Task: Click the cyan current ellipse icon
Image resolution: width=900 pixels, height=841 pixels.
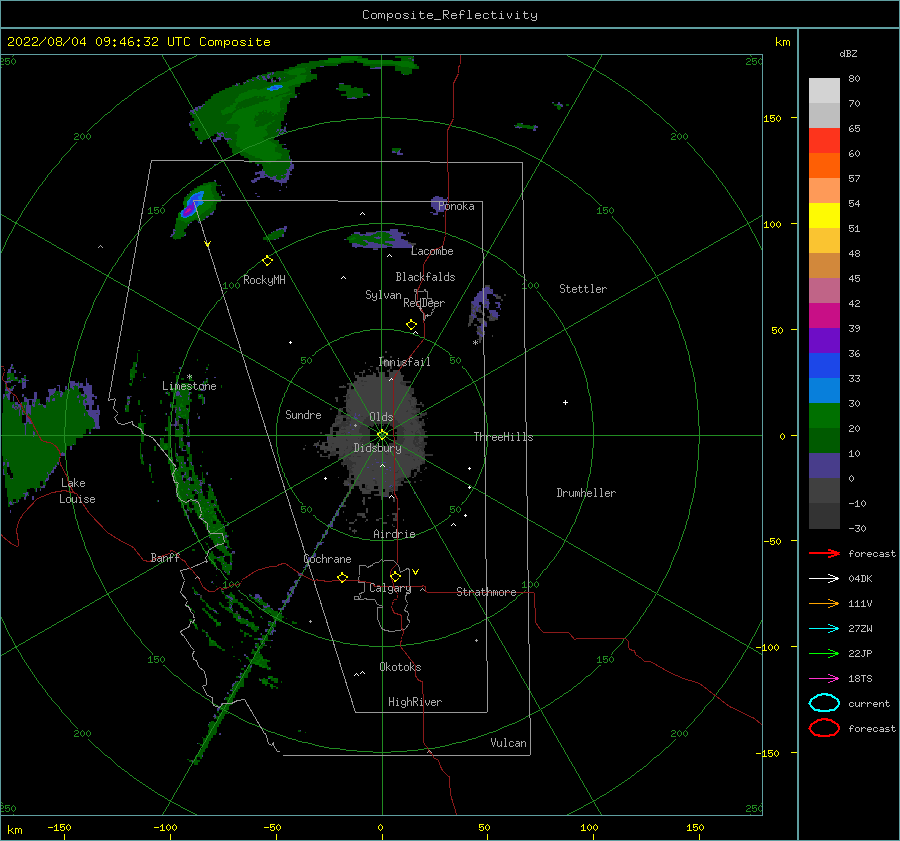Action: point(824,703)
